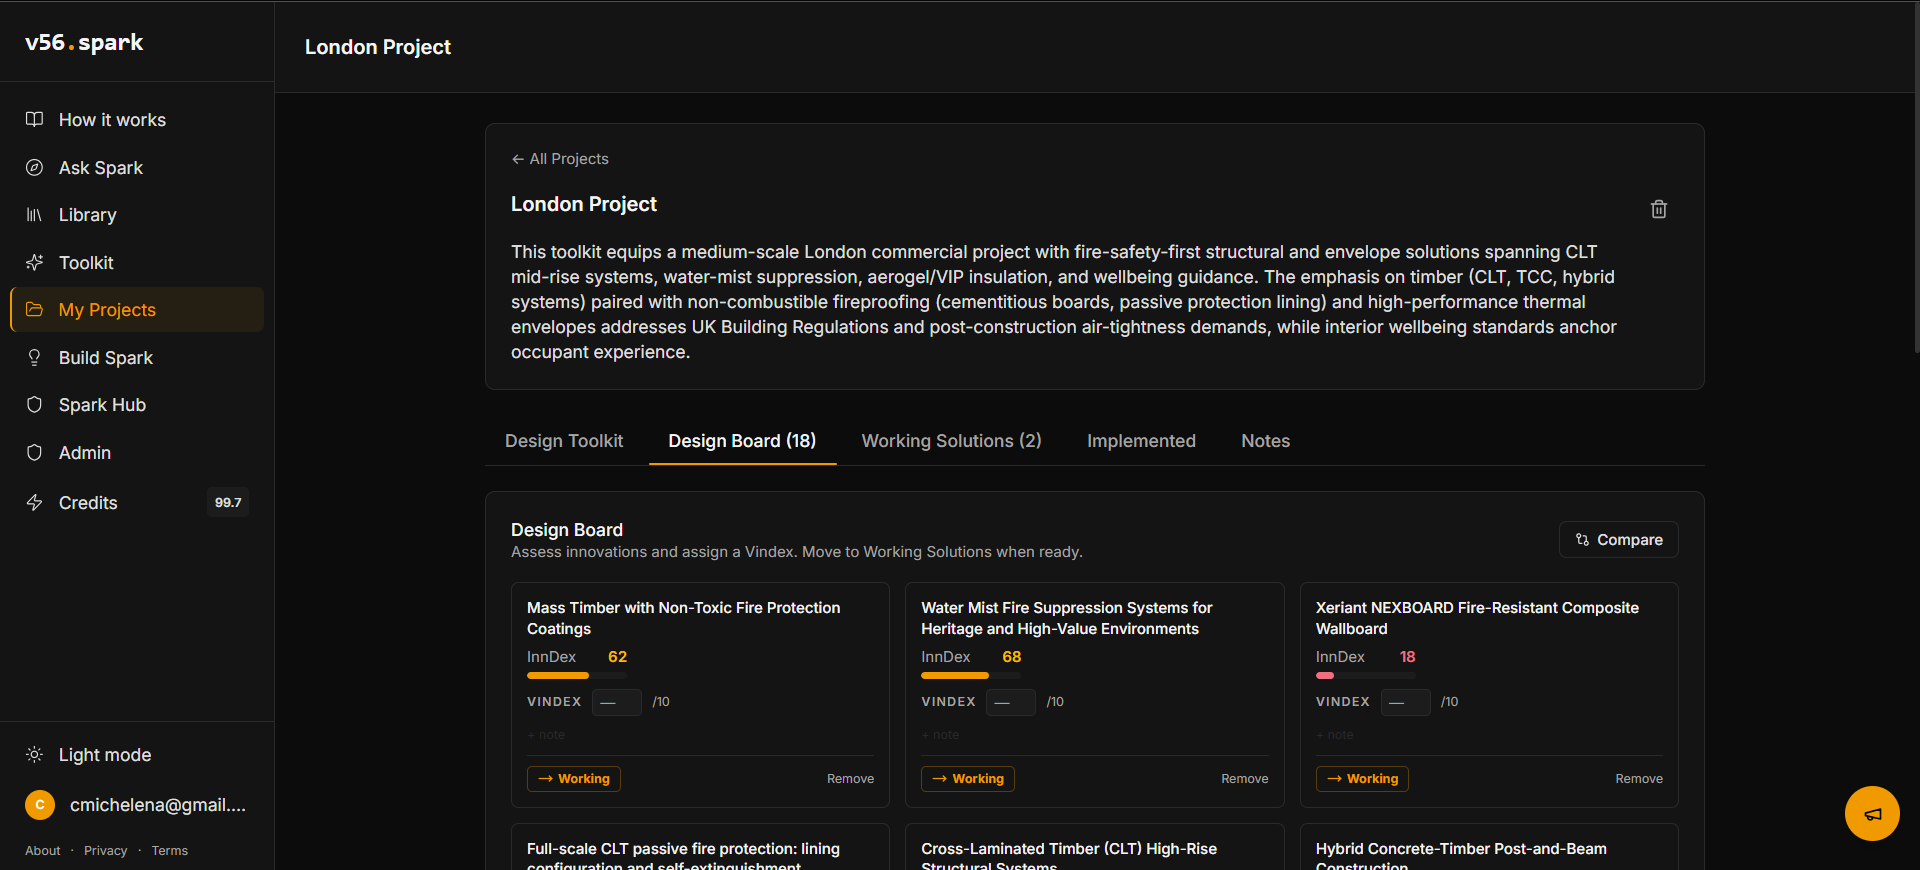Move Mass Timber card to Working
1920x870 pixels.
(x=574, y=779)
